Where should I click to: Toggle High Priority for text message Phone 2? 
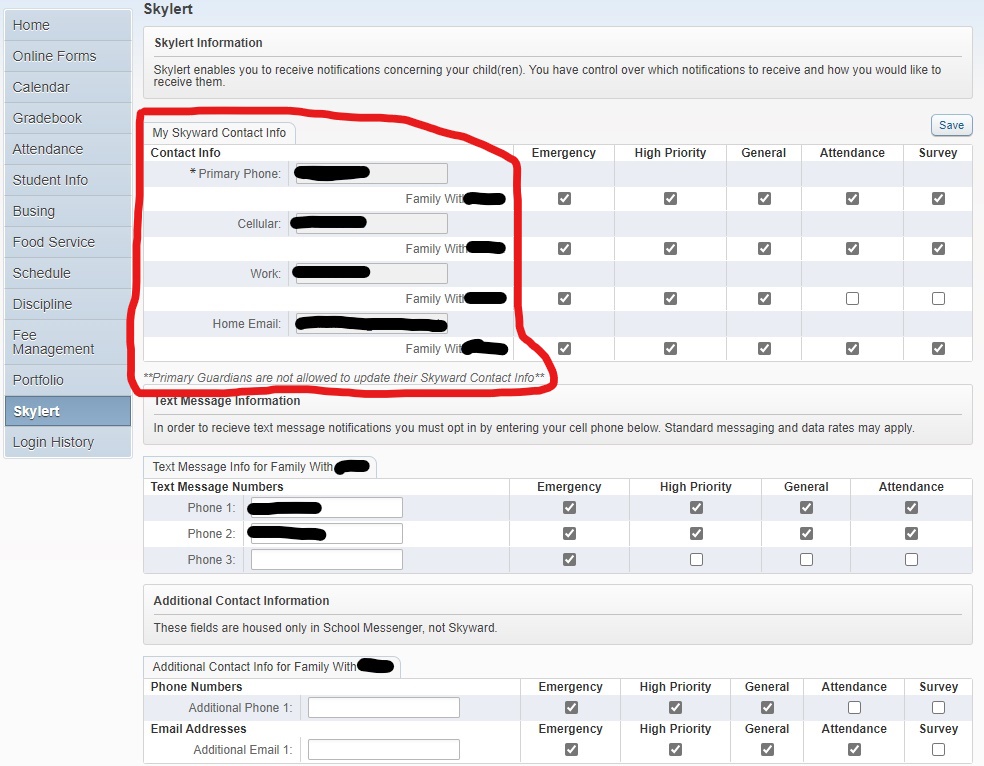696,533
